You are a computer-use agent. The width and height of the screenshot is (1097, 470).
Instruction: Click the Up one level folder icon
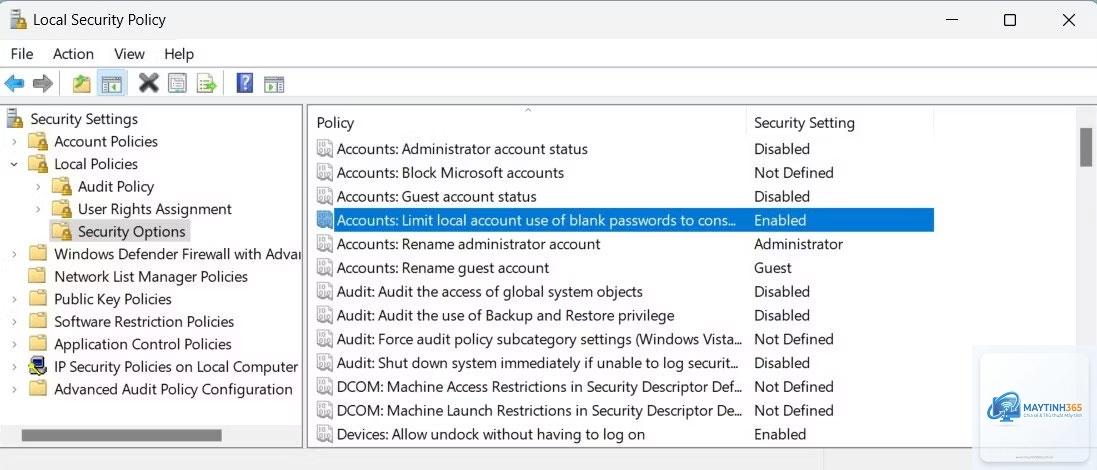[x=82, y=84]
